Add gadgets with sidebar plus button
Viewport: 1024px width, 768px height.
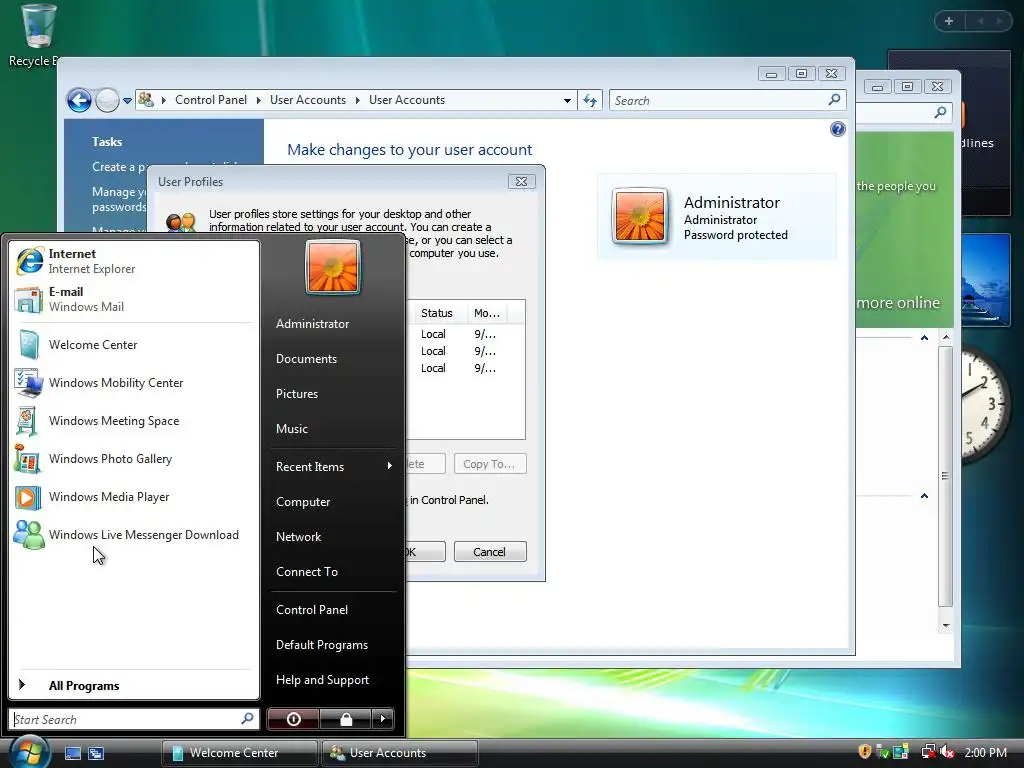(949, 21)
